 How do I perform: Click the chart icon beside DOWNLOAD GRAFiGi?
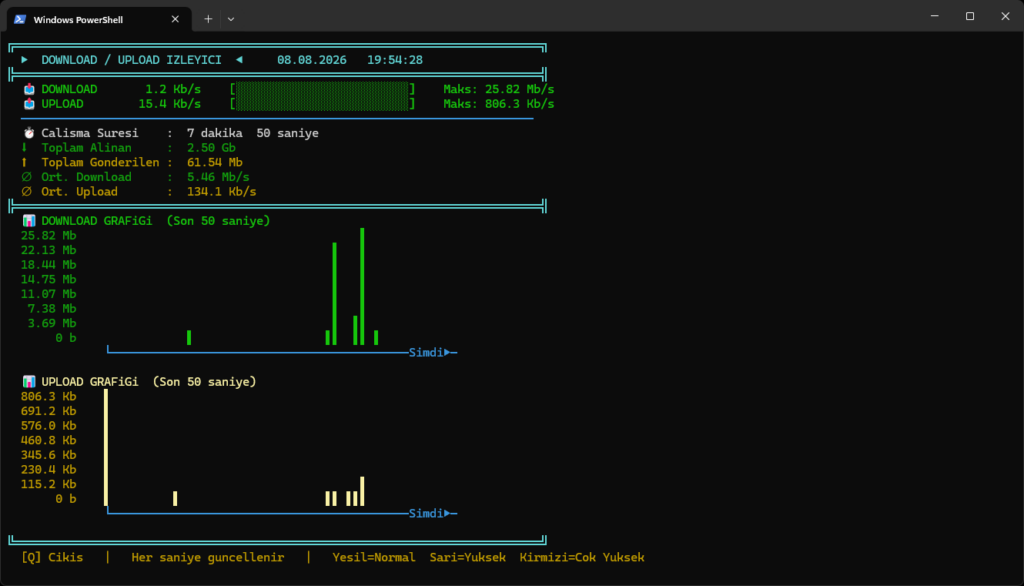[x=29, y=221]
